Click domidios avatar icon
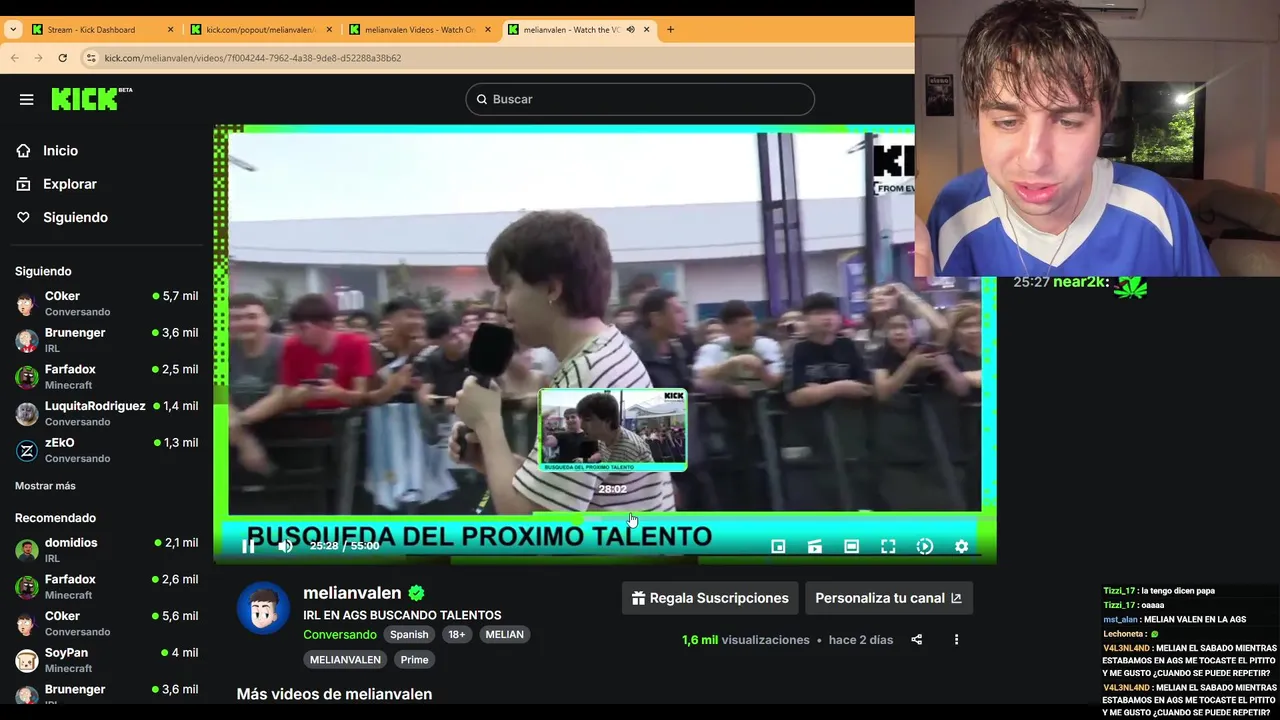The width and height of the screenshot is (1280, 720). [27, 551]
